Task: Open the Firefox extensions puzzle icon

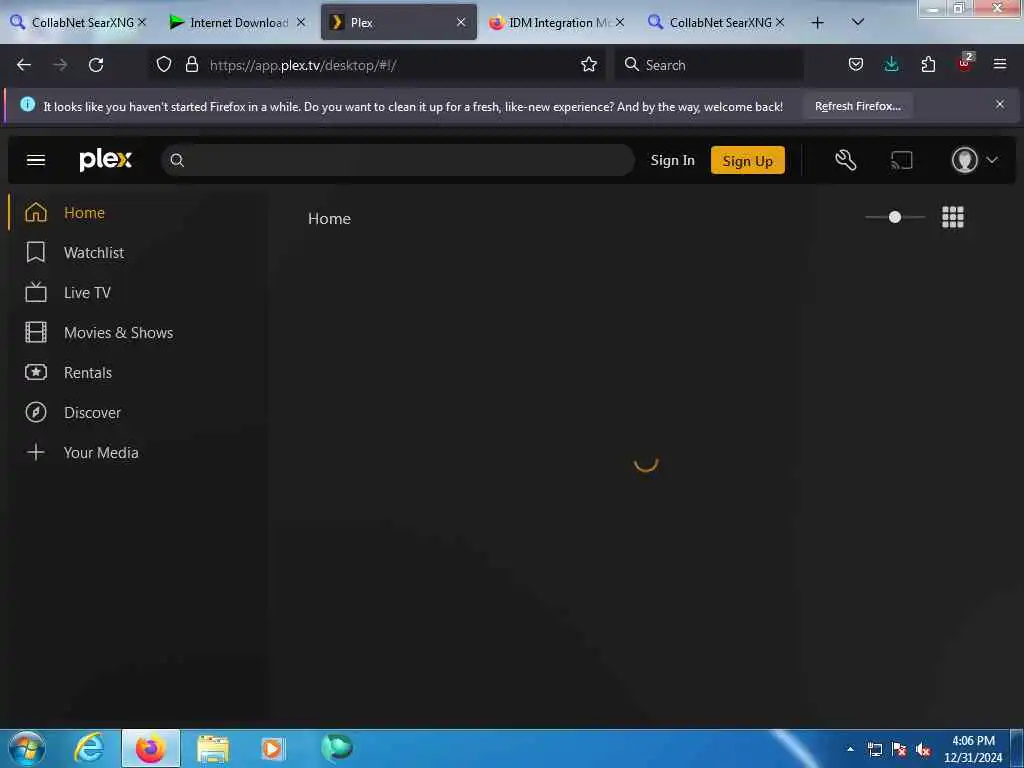Action: pyautogui.click(x=928, y=64)
